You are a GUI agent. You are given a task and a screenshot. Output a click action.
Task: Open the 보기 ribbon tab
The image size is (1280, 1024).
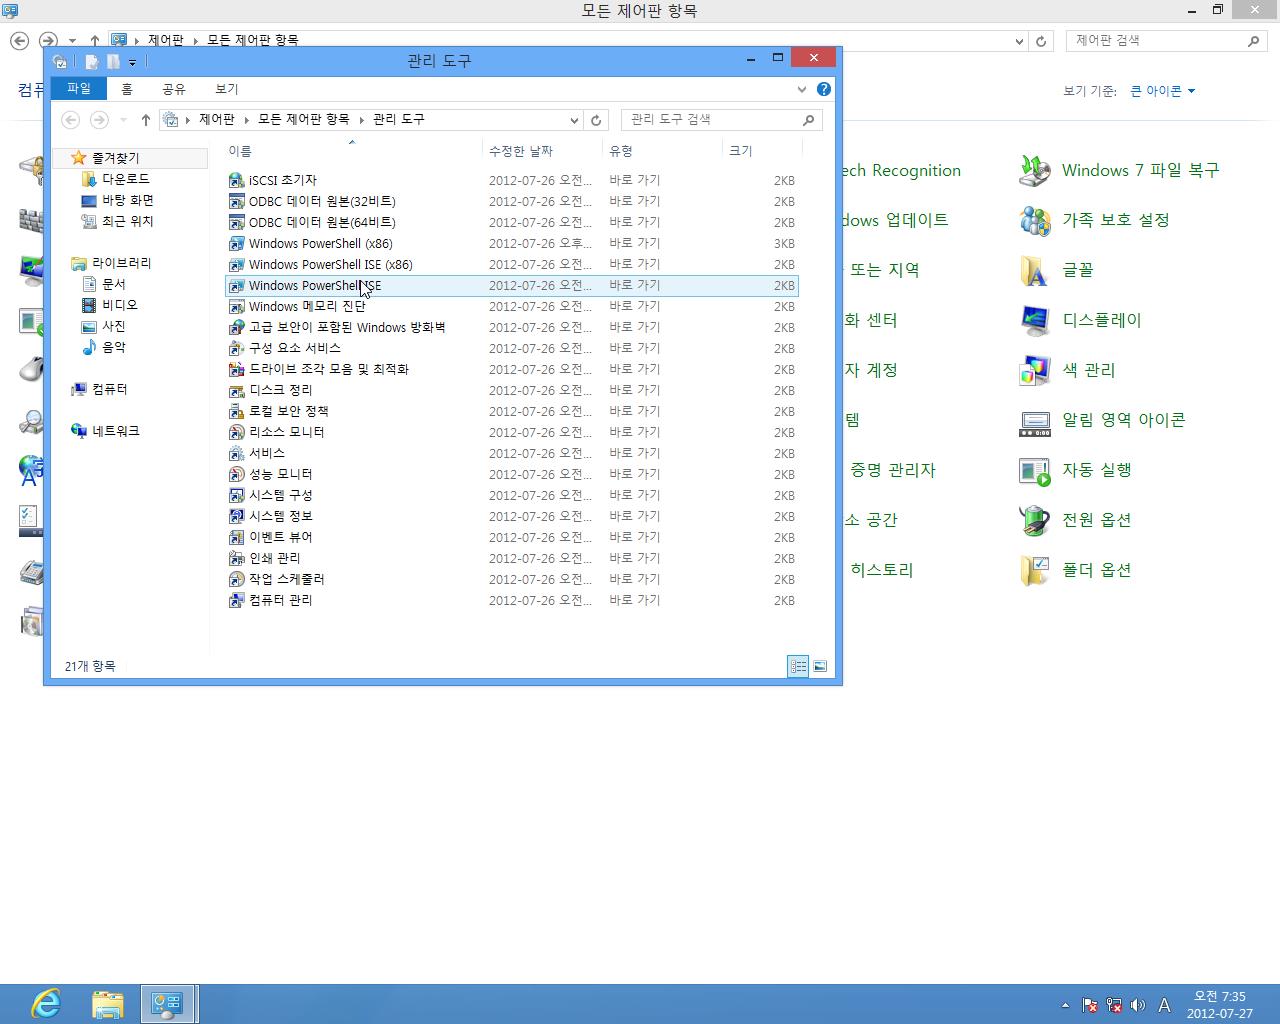click(x=227, y=89)
